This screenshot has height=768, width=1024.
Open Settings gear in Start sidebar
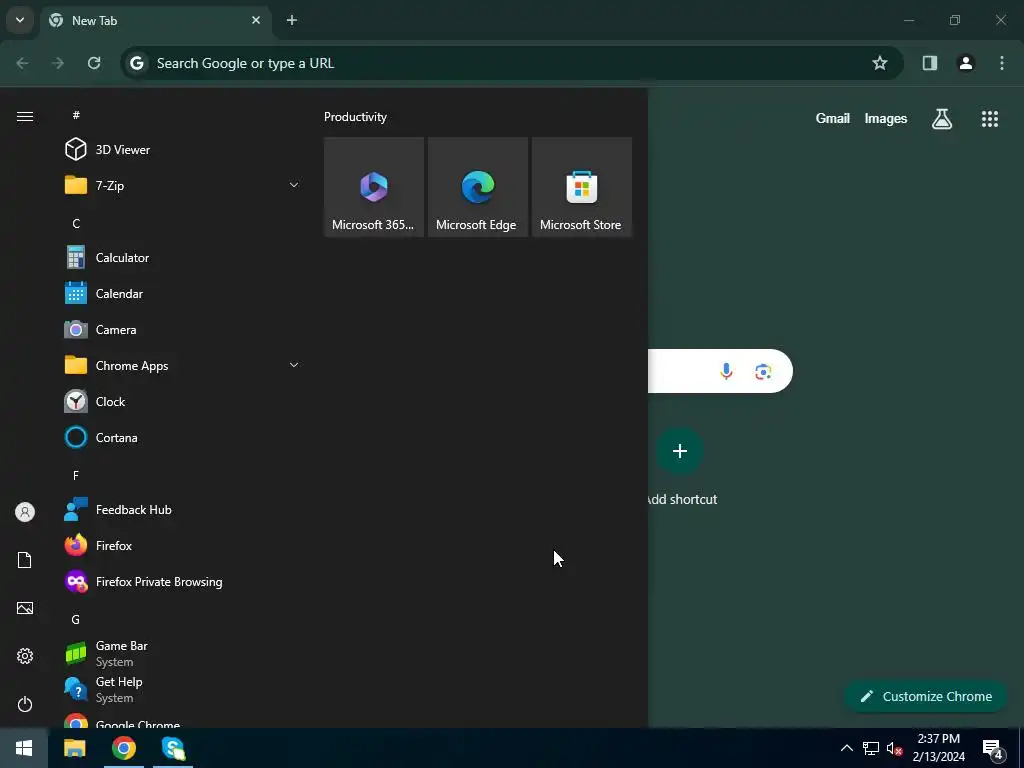click(25, 656)
